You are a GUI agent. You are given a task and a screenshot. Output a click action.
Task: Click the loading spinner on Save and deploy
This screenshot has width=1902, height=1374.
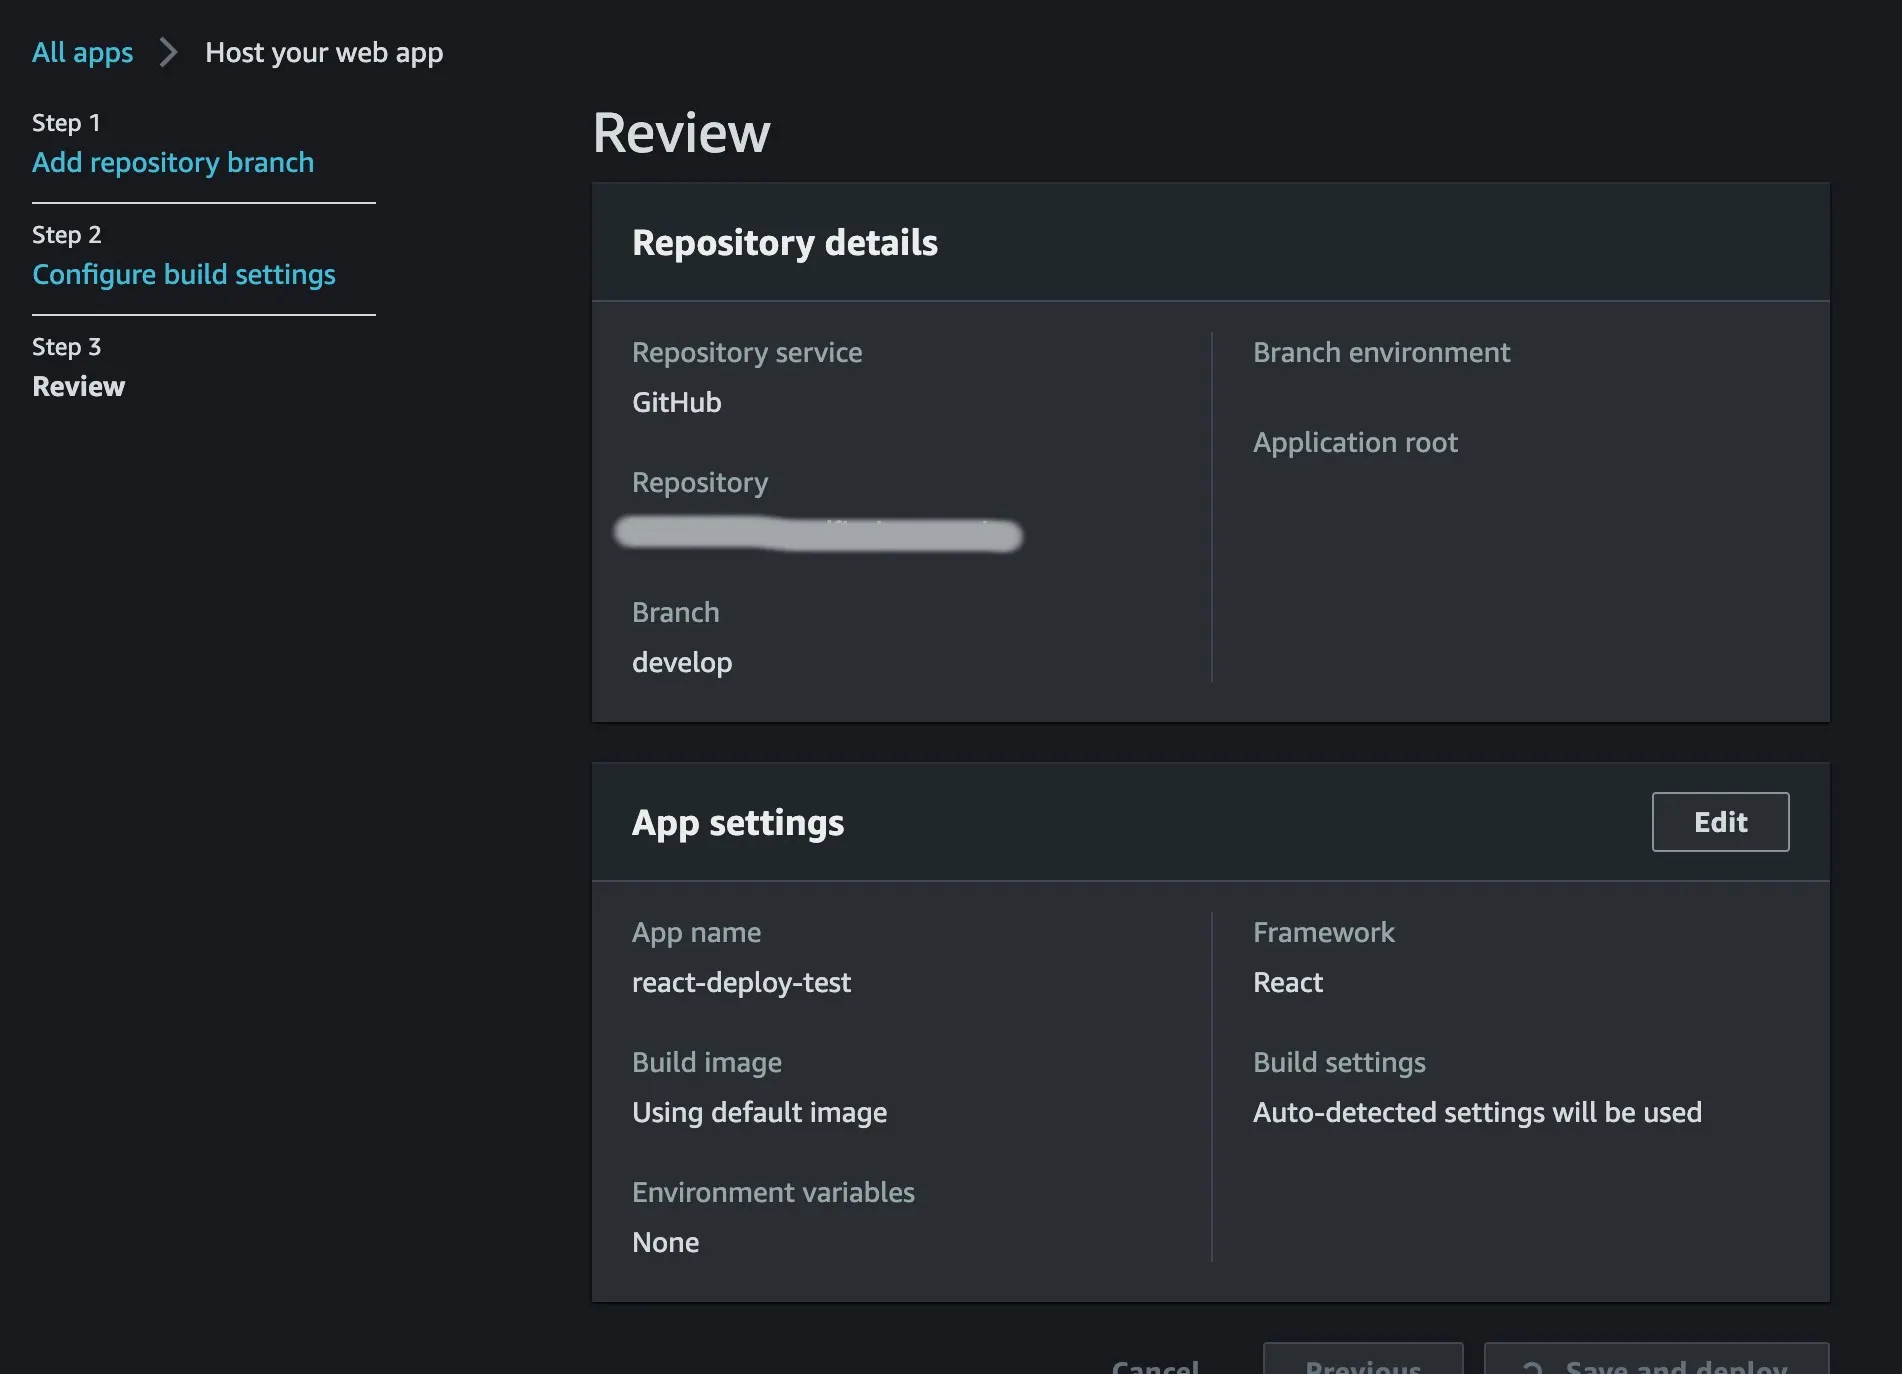pyautogui.click(x=1531, y=1366)
